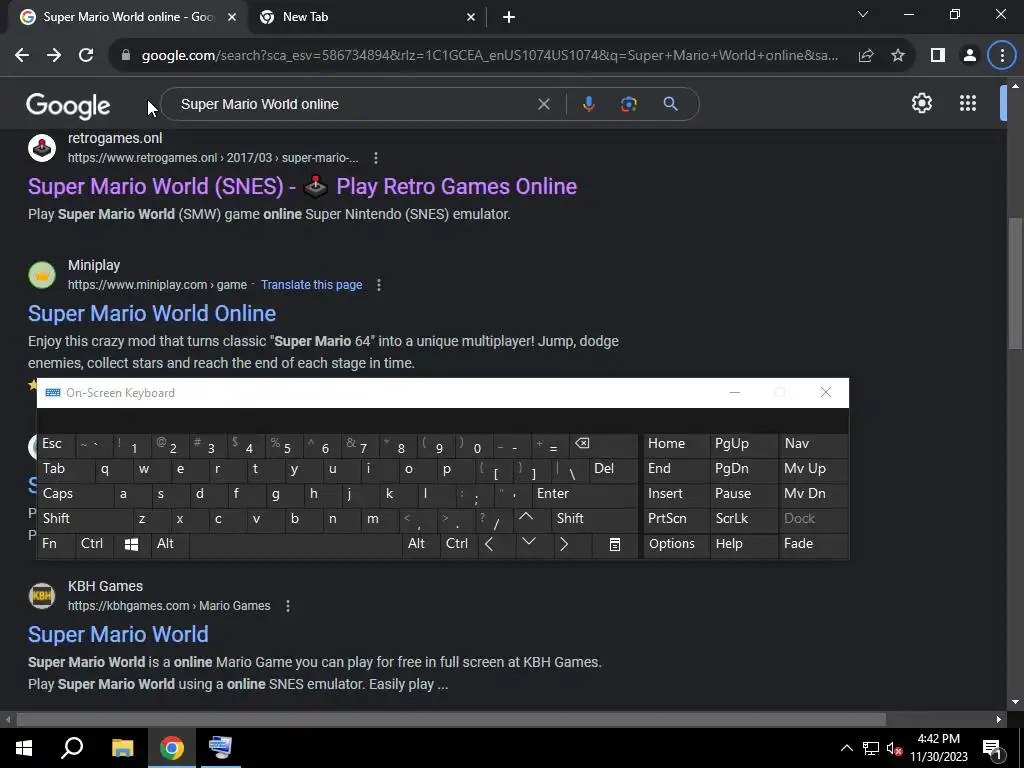Expand the Chrome tab search chevron
1024x768 pixels.
point(863,15)
